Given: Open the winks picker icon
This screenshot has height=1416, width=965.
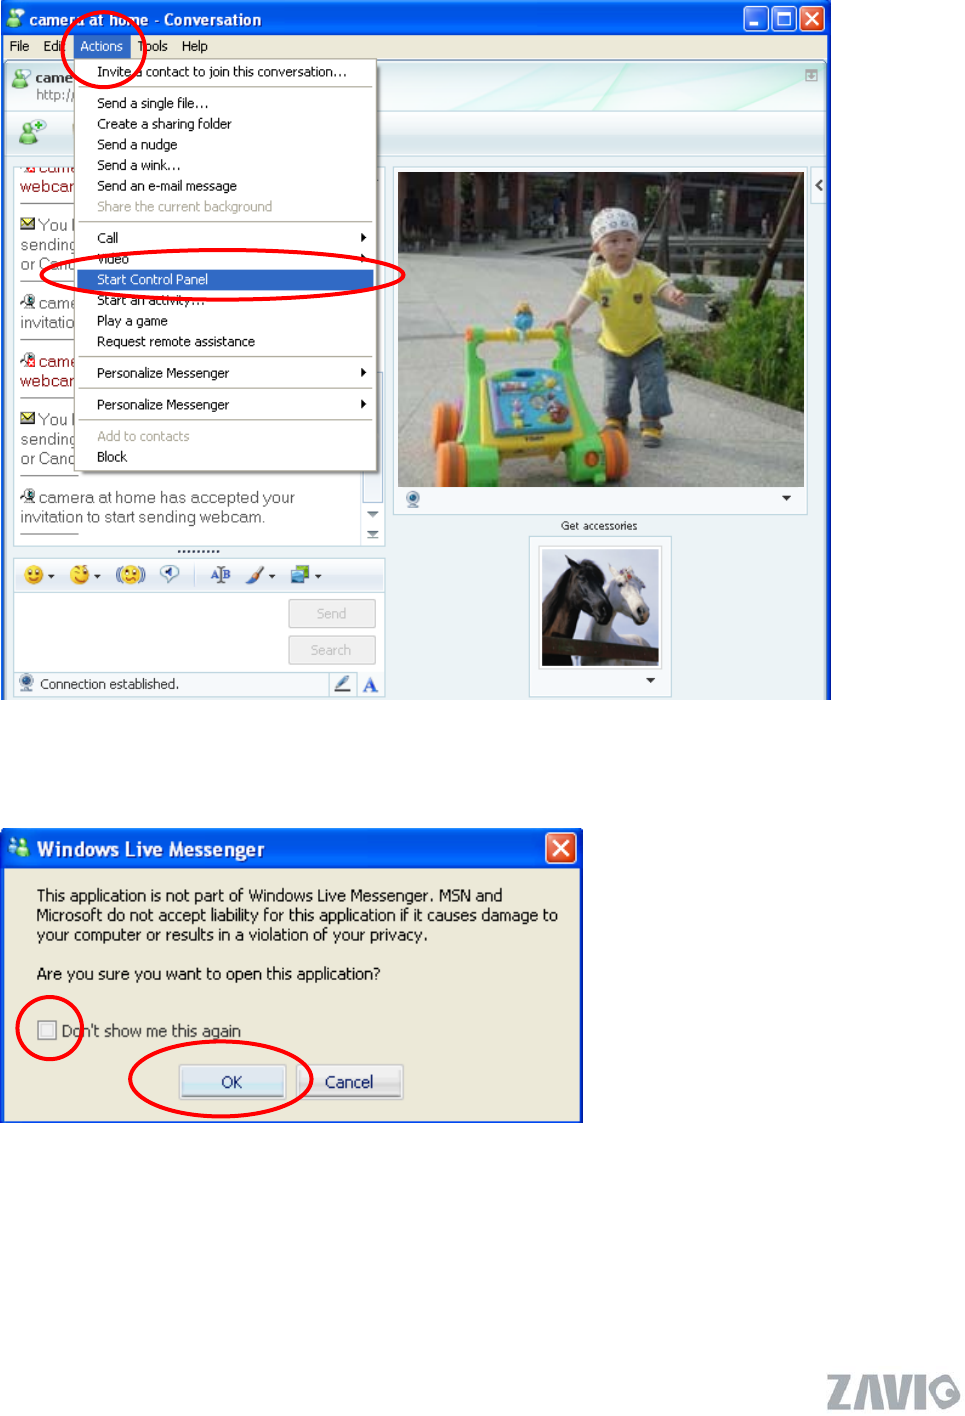Looking at the screenshot, I should tap(80, 575).
